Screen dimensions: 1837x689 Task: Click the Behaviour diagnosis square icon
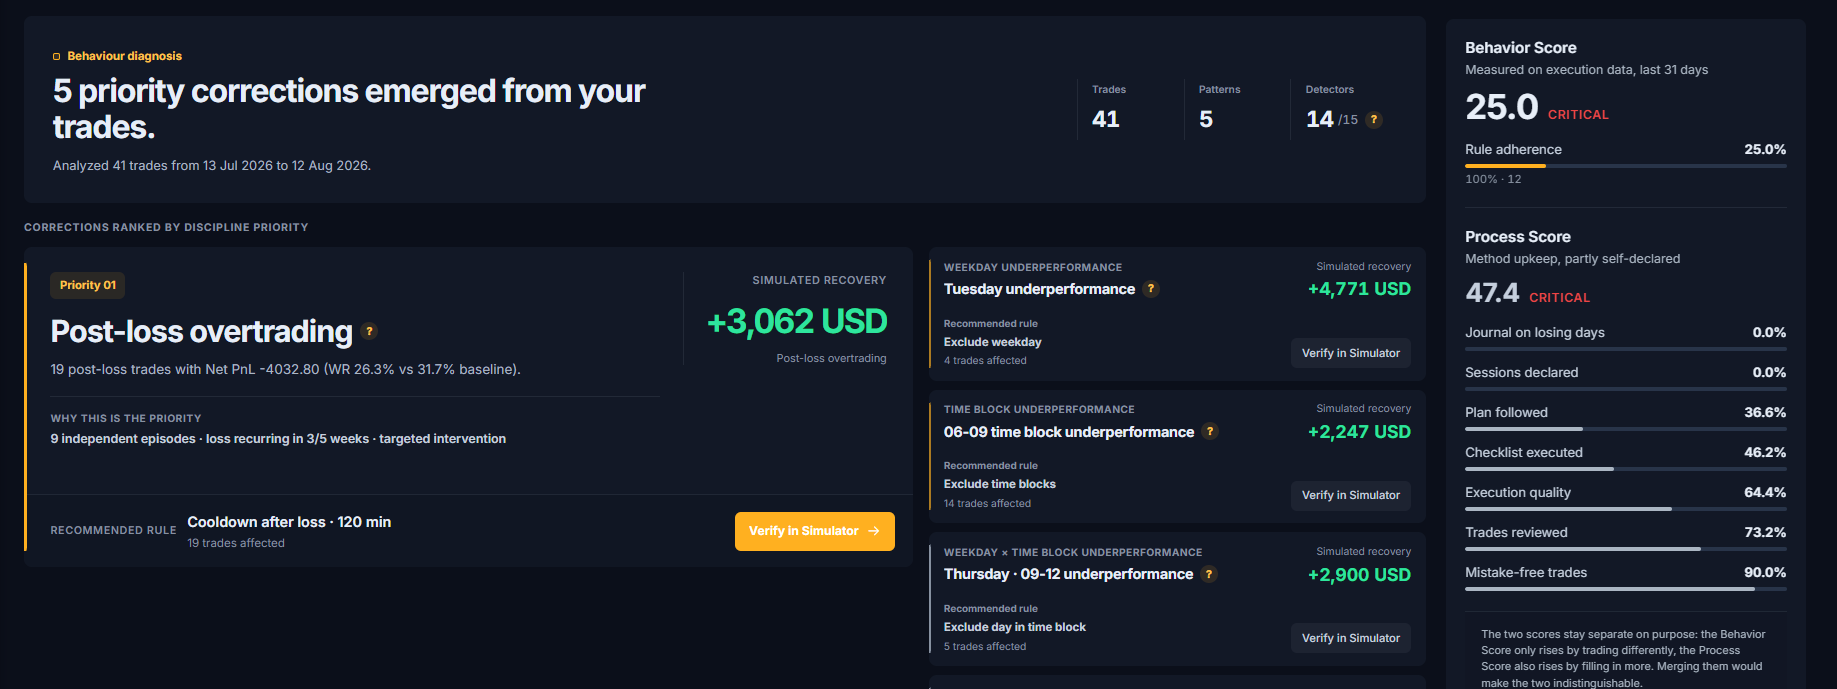point(57,57)
